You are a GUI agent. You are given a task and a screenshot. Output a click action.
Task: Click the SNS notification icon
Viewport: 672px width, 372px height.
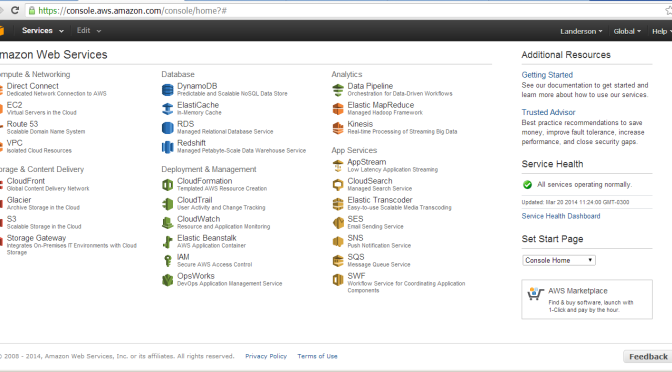pos(338,242)
